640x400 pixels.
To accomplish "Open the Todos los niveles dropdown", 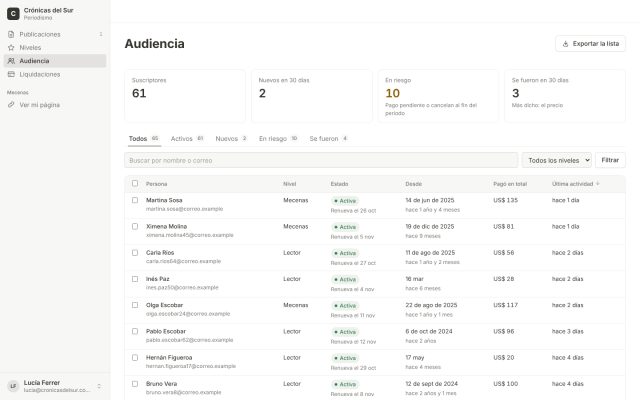I will coord(557,160).
